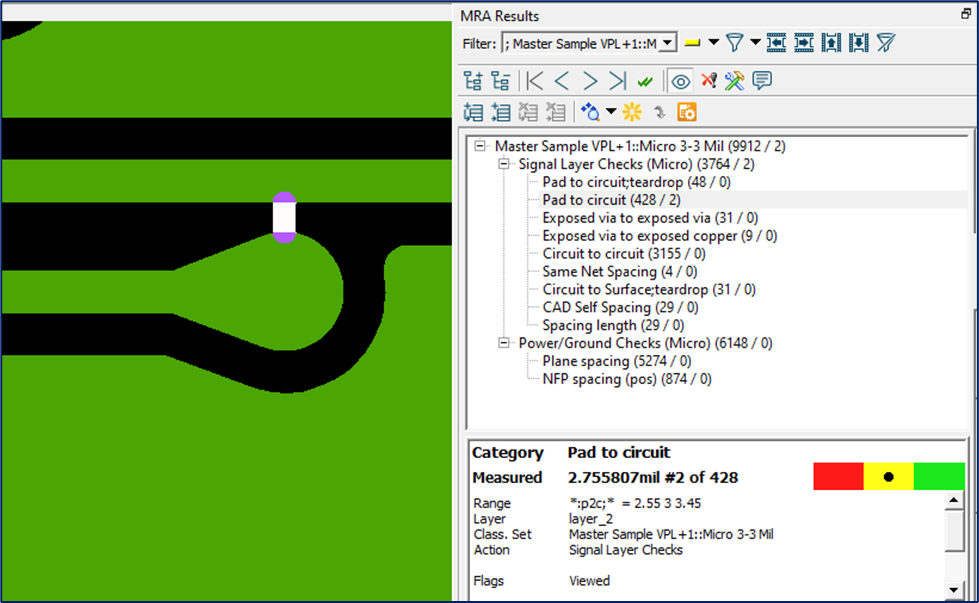Click the clear filter funnel icon
The height and width of the screenshot is (603, 979).
coord(885,42)
